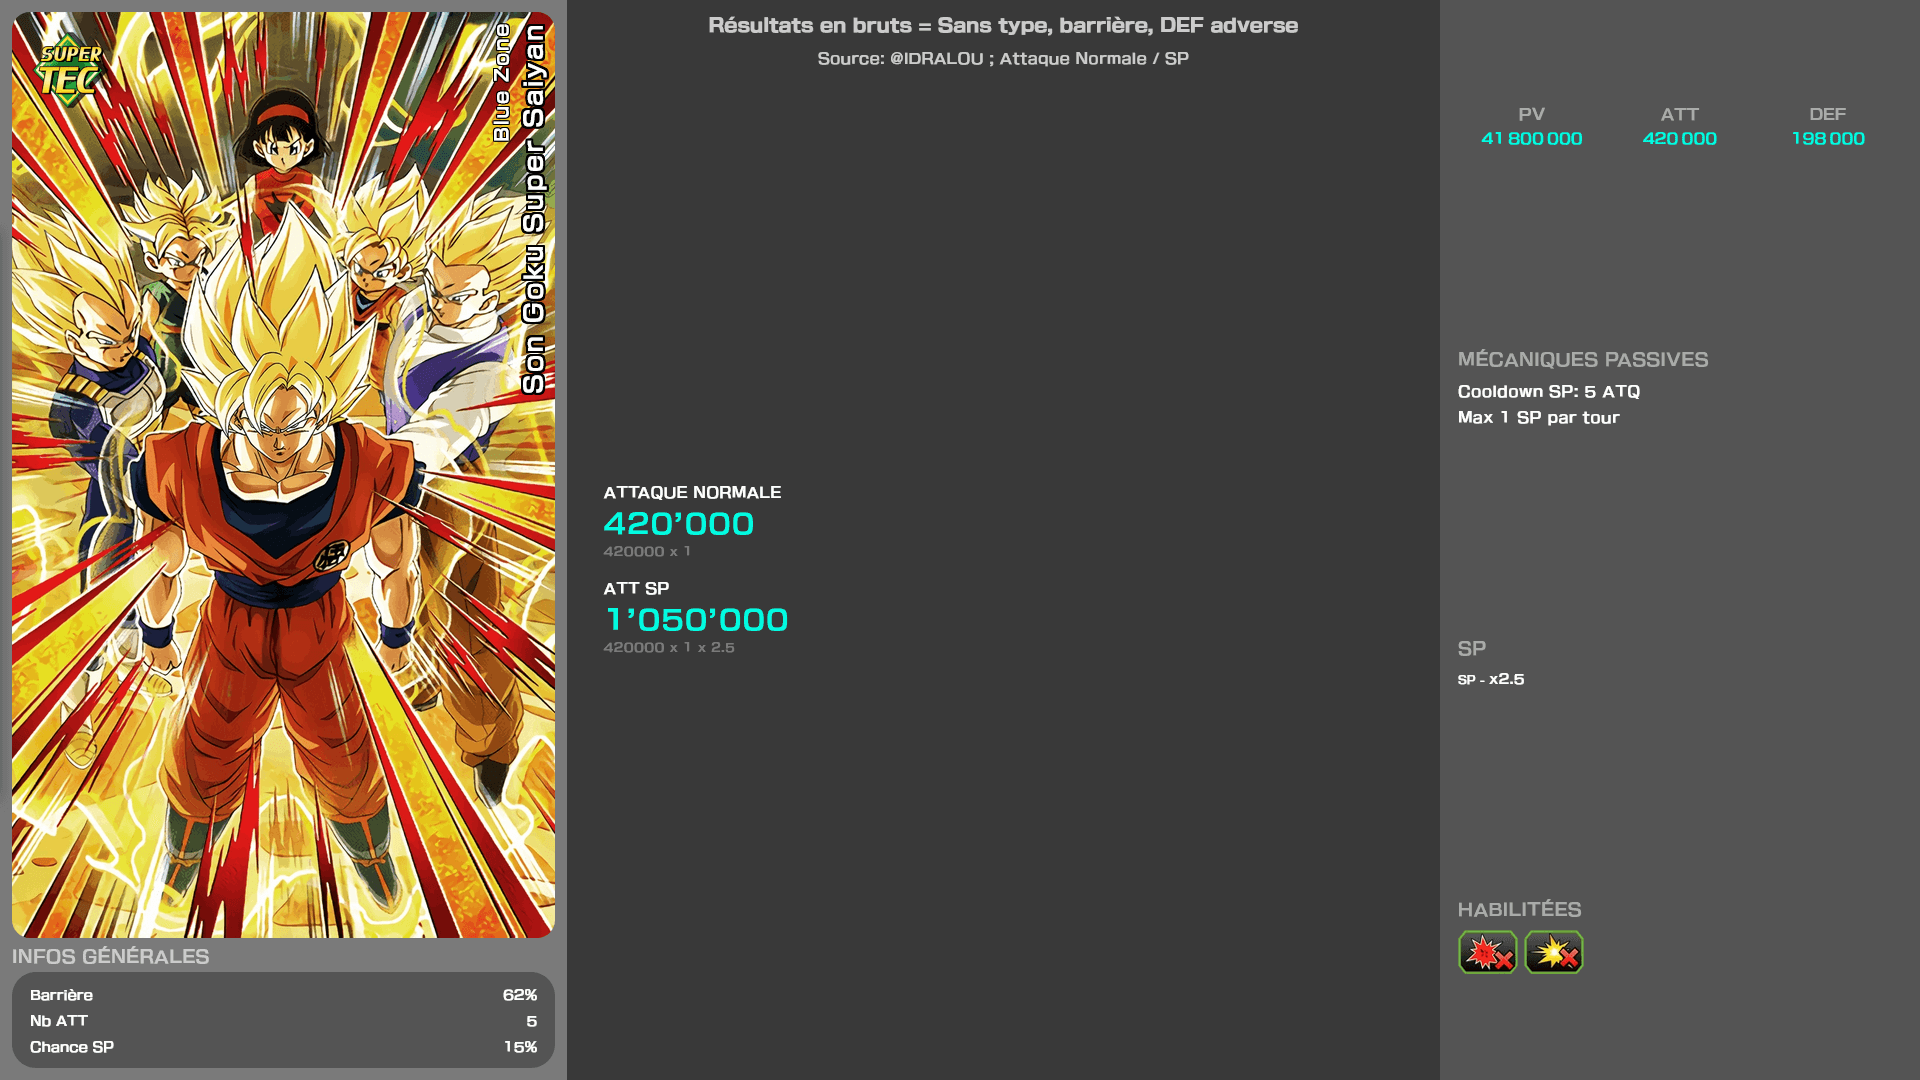Viewport: 1920px width, 1080px height.
Task: Click the 'DEF' stat header
Action: click(1828, 115)
